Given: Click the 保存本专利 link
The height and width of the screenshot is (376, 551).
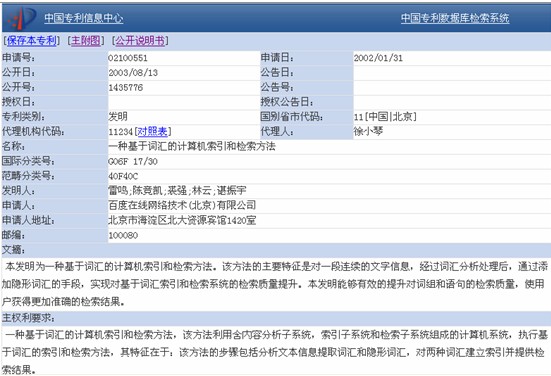Looking at the screenshot, I should (x=32, y=41).
